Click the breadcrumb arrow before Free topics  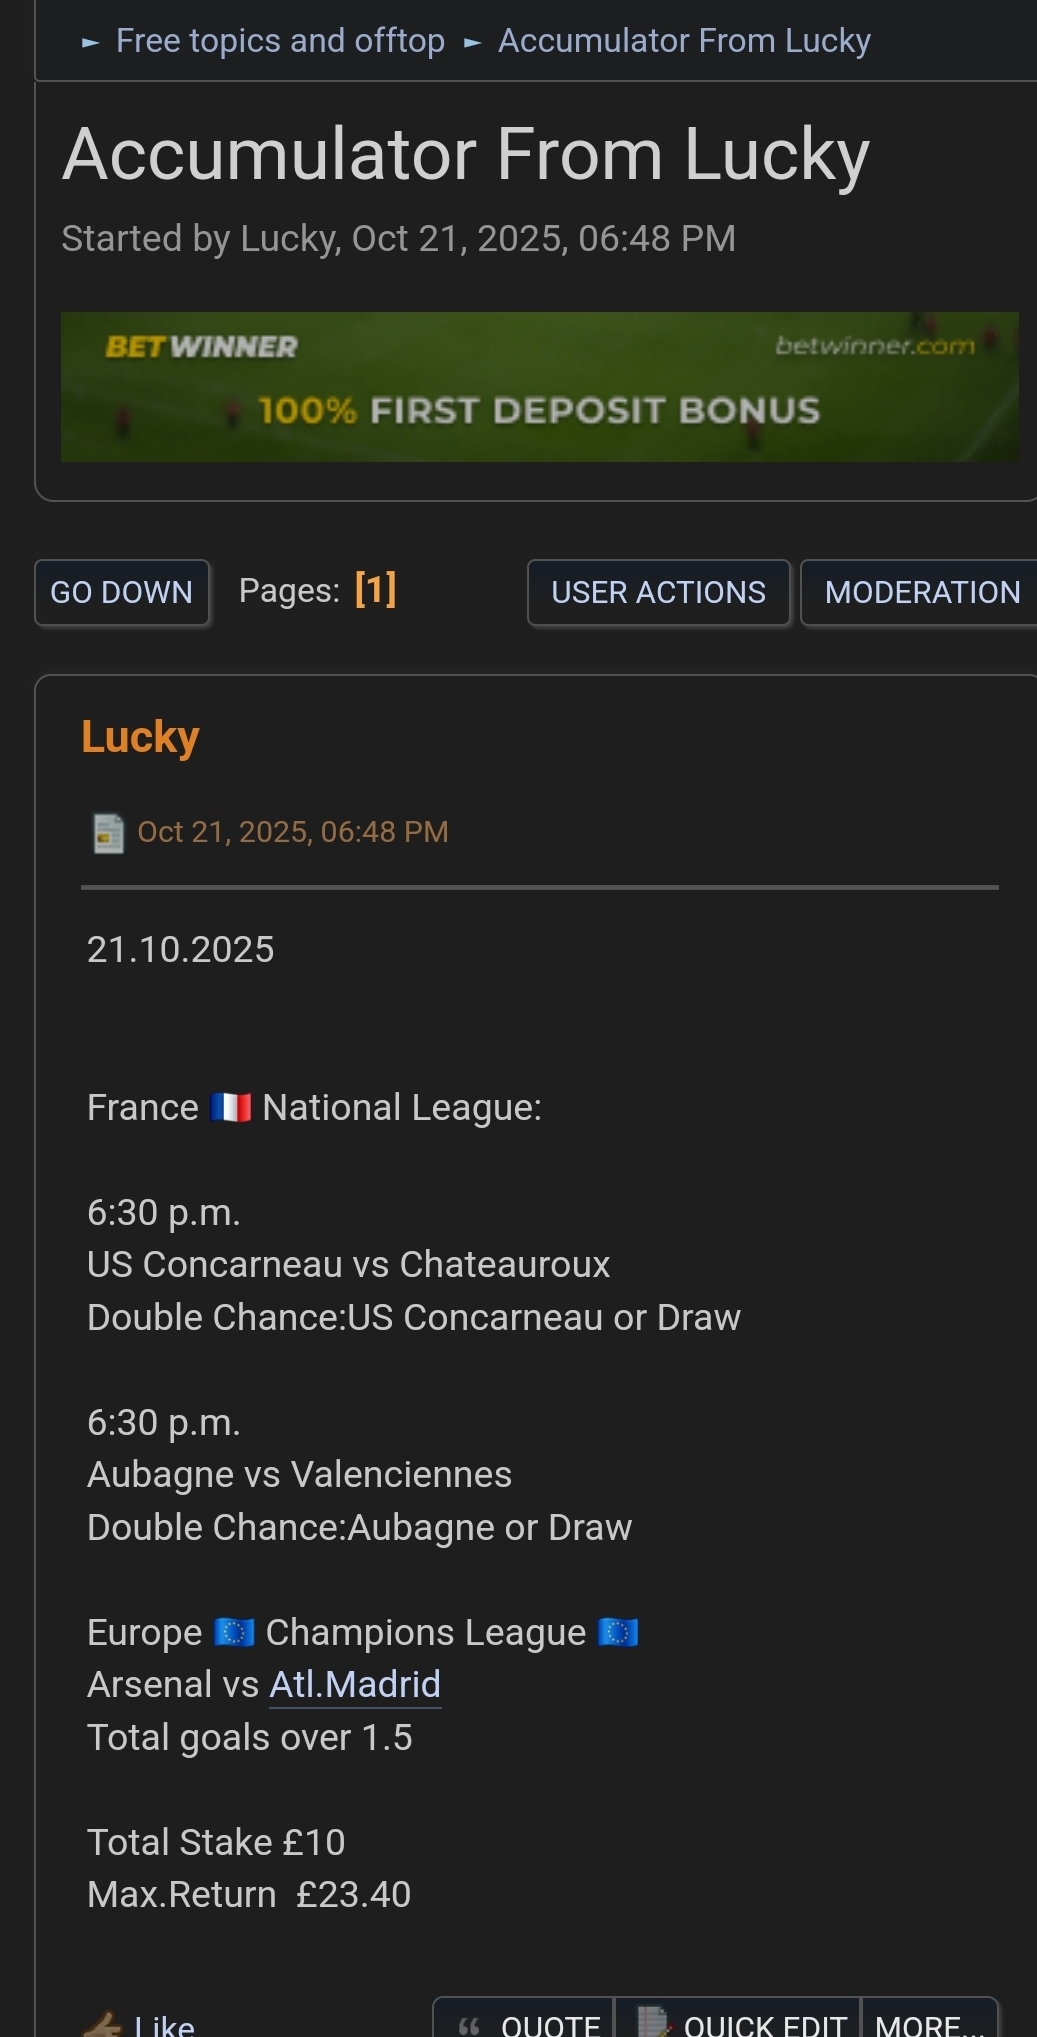pos(91,43)
